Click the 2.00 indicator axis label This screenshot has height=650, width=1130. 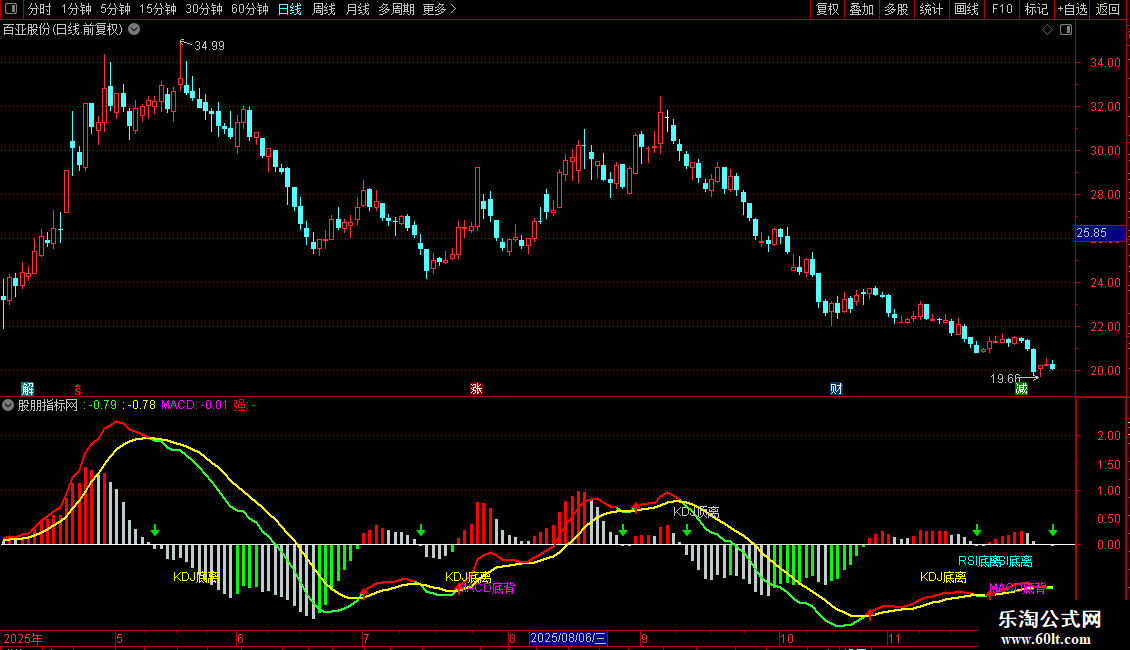(x=1108, y=436)
